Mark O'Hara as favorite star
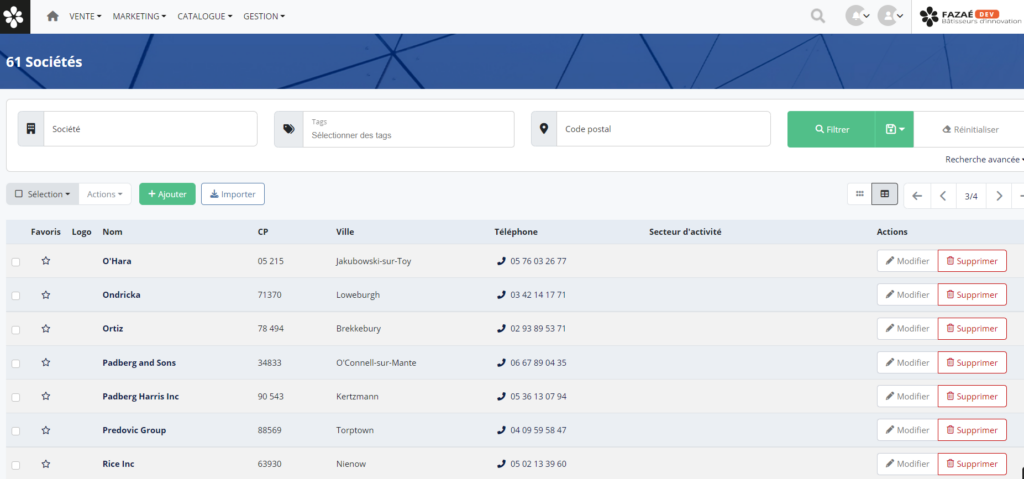Screen dimensions: 1024x479 [46, 261]
